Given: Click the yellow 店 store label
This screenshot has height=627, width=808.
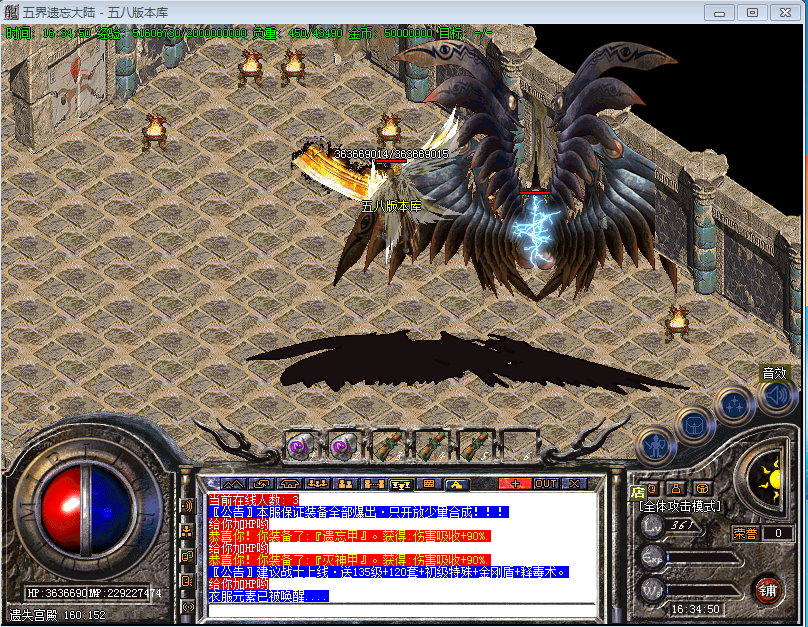Looking at the screenshot, I should coord(638,491).
